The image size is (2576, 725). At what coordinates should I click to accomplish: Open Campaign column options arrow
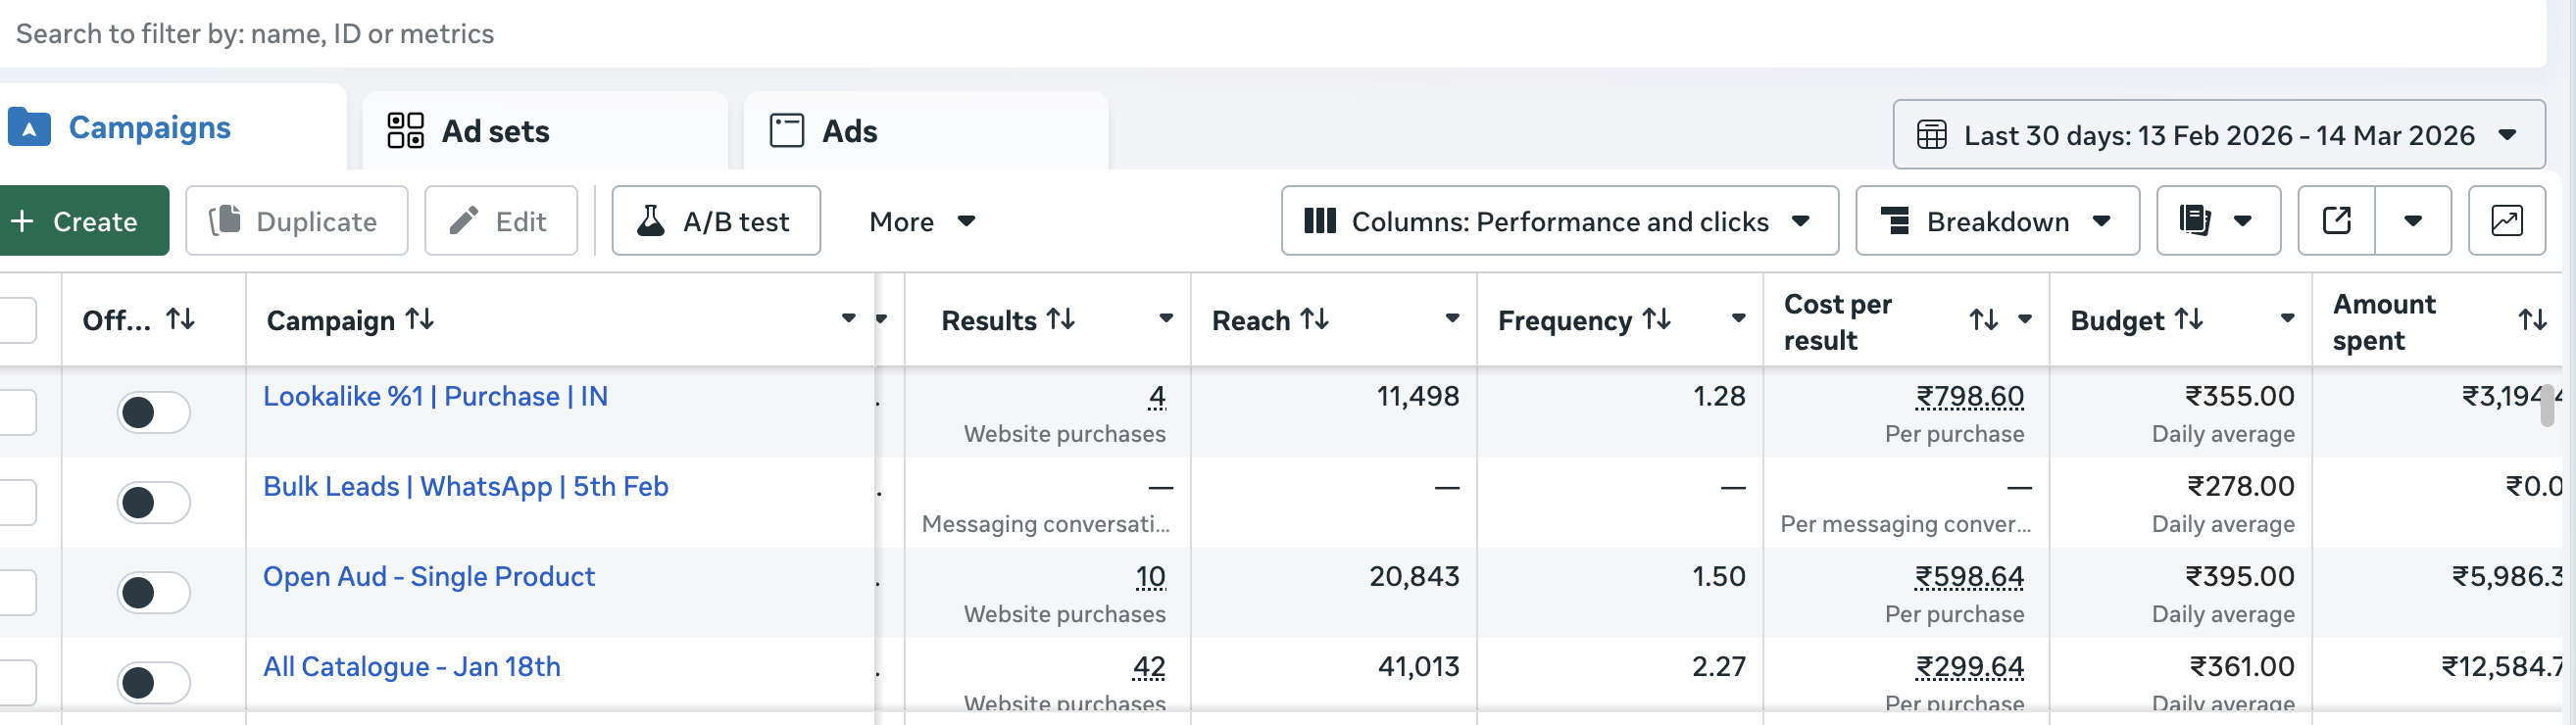point(848,318)
